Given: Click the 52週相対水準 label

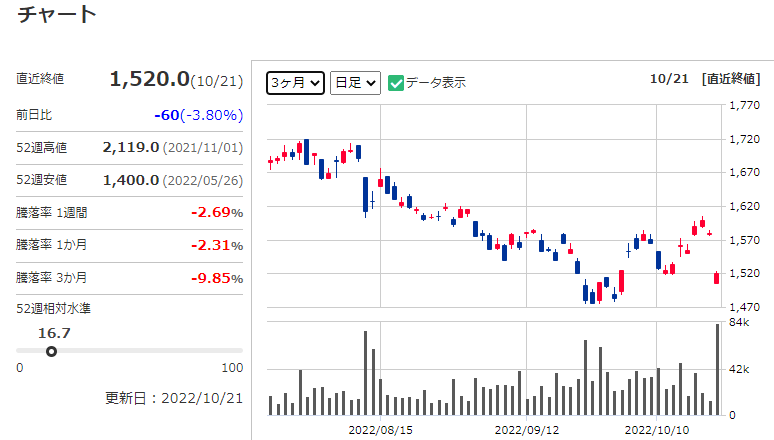Looking at the screenshot, I should point(53,309).
